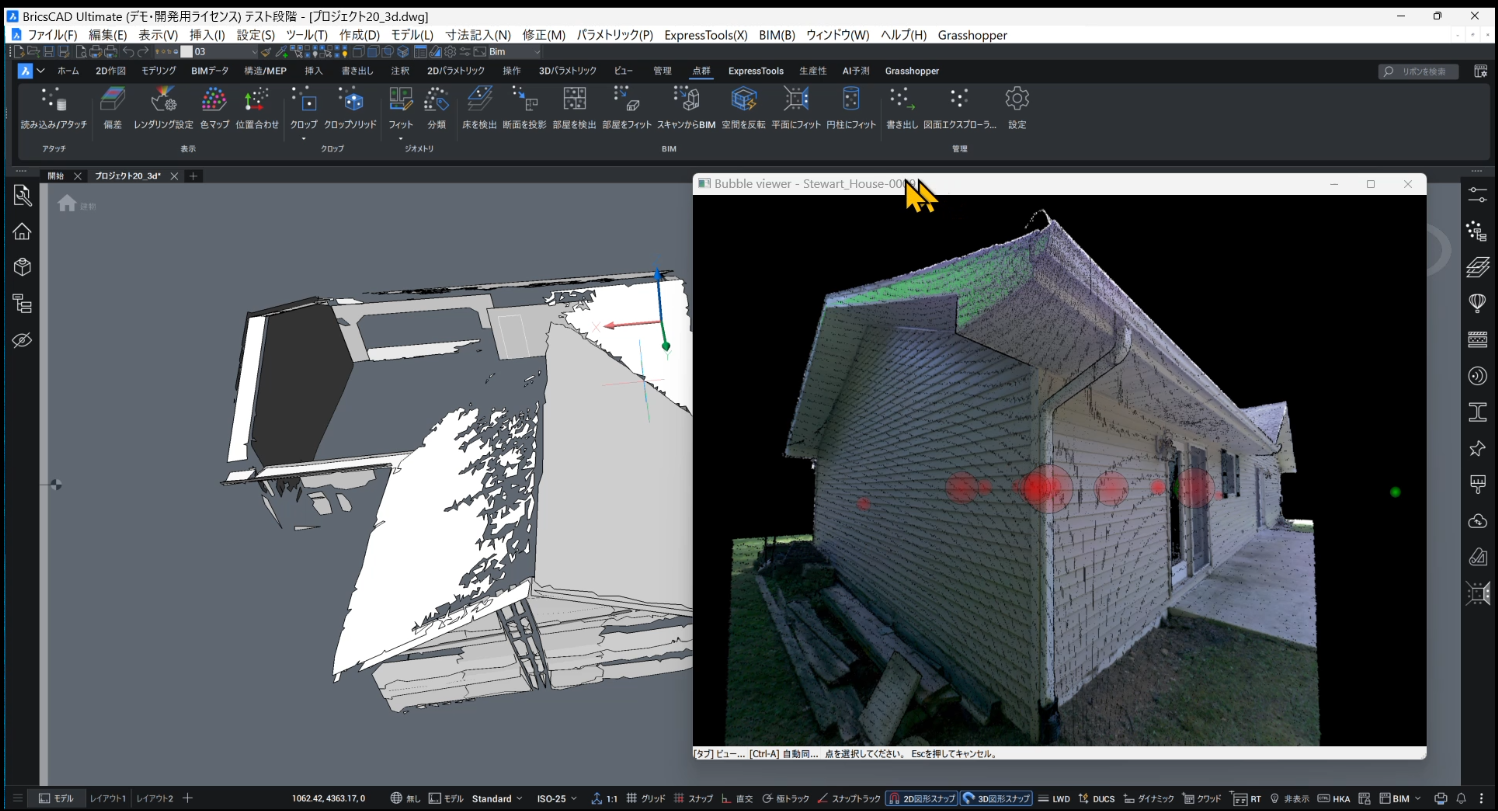Open point cloud 設定 gear icon
Image resolution: width=1498 pixels, height=811 pixels.
tap(1017, 100)
